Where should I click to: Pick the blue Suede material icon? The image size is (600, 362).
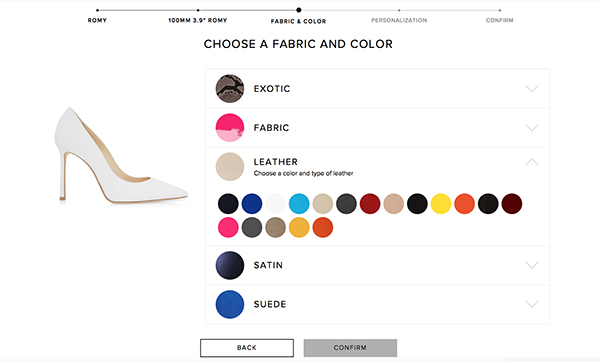[230, 304]
